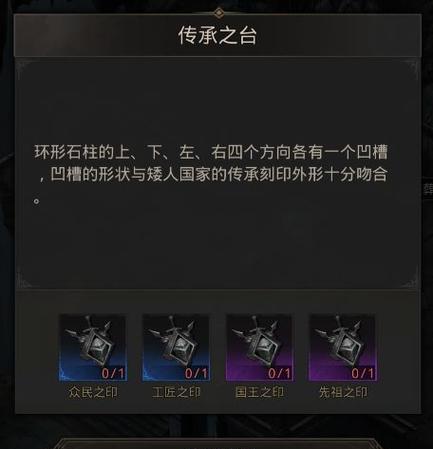
Task: Click the description text about 环形石柱
Action: (x=211, y=174)
